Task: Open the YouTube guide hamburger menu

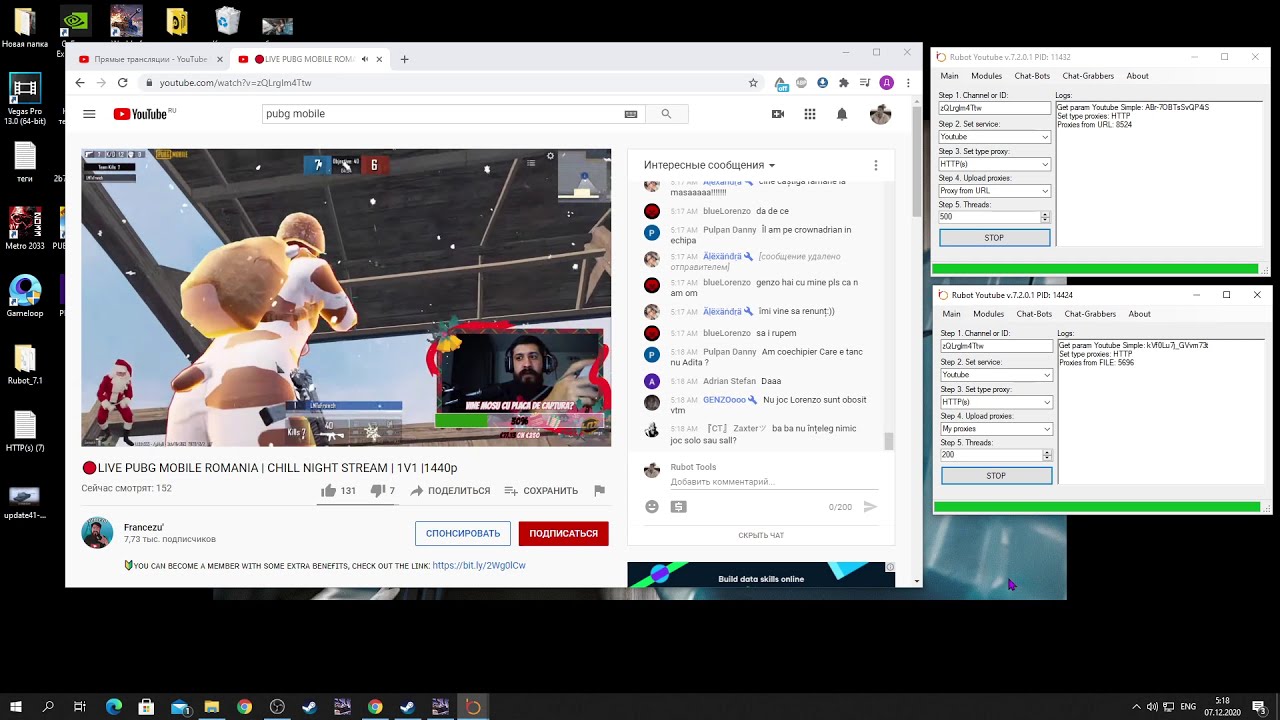Action: [x=89, y=114]
